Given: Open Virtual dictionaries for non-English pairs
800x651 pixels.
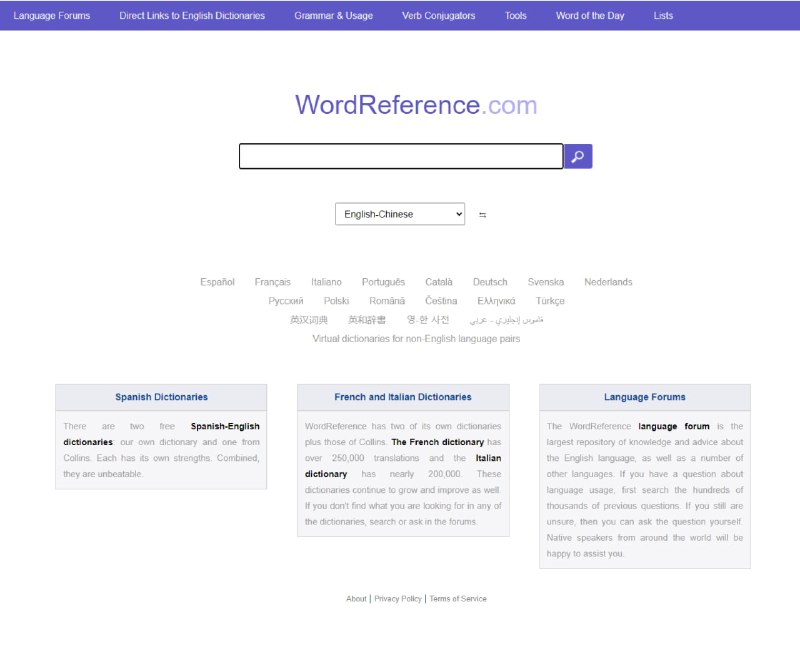Looking at the screenshot, I should point(416,339).
